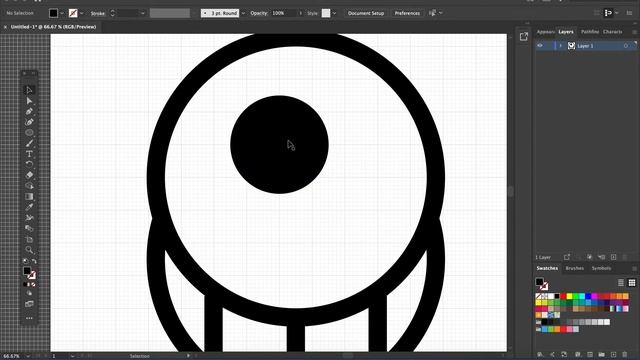This screenshot has width=640, height=360.
Task: Select the Selection tool in the toolbar
Action: [29, 90]
